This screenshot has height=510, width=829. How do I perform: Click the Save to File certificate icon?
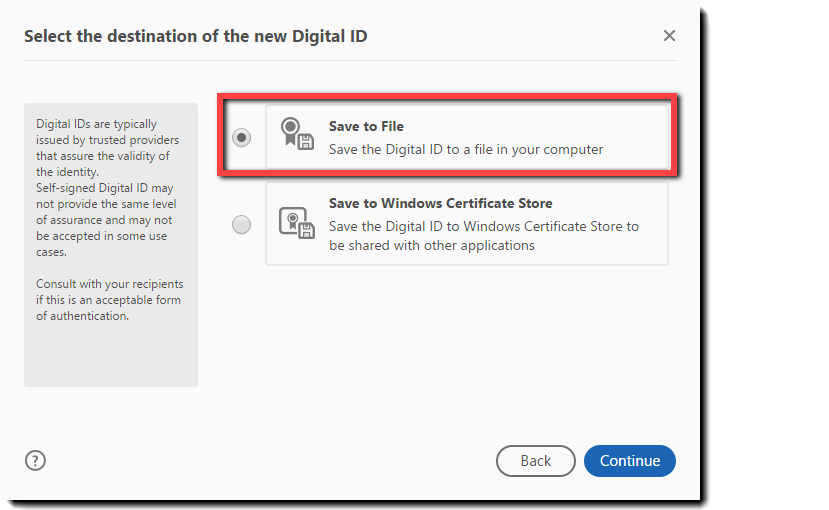point(295,135)
